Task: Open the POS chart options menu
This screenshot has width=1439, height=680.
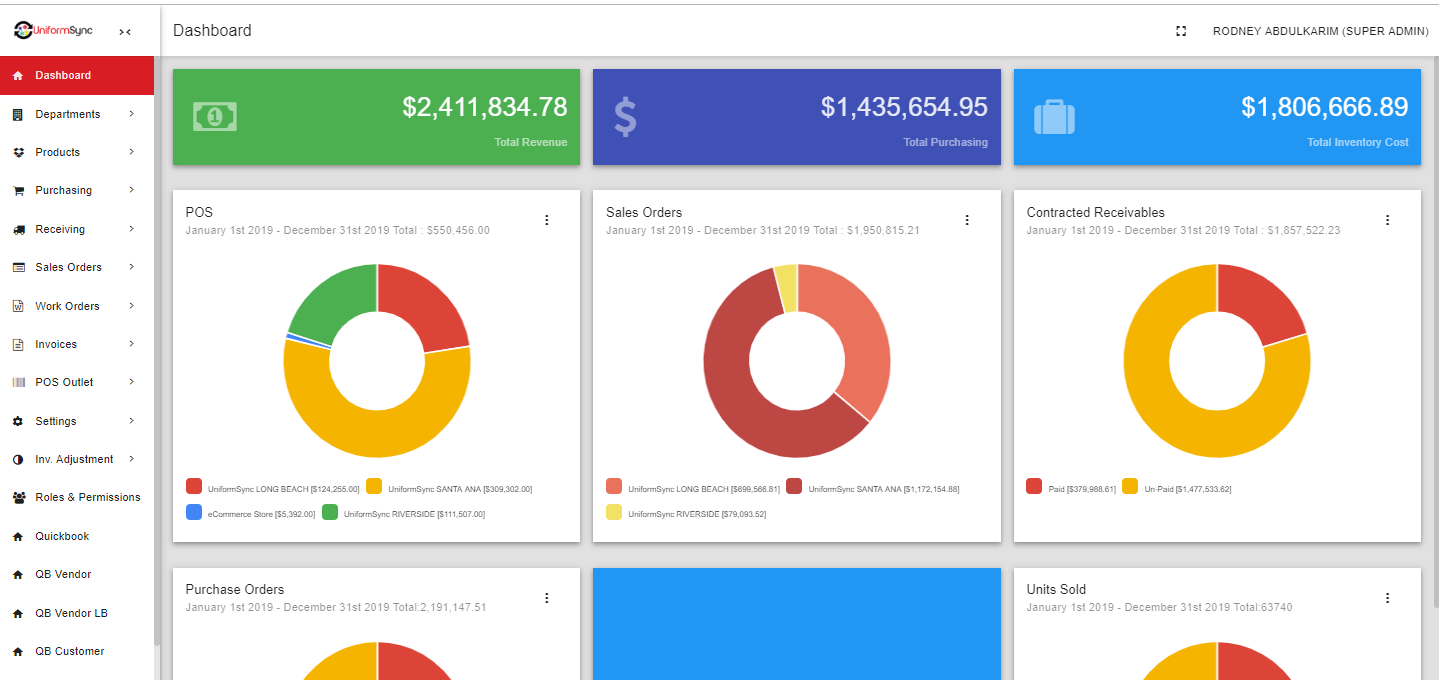Action: [x=547, y=220]
